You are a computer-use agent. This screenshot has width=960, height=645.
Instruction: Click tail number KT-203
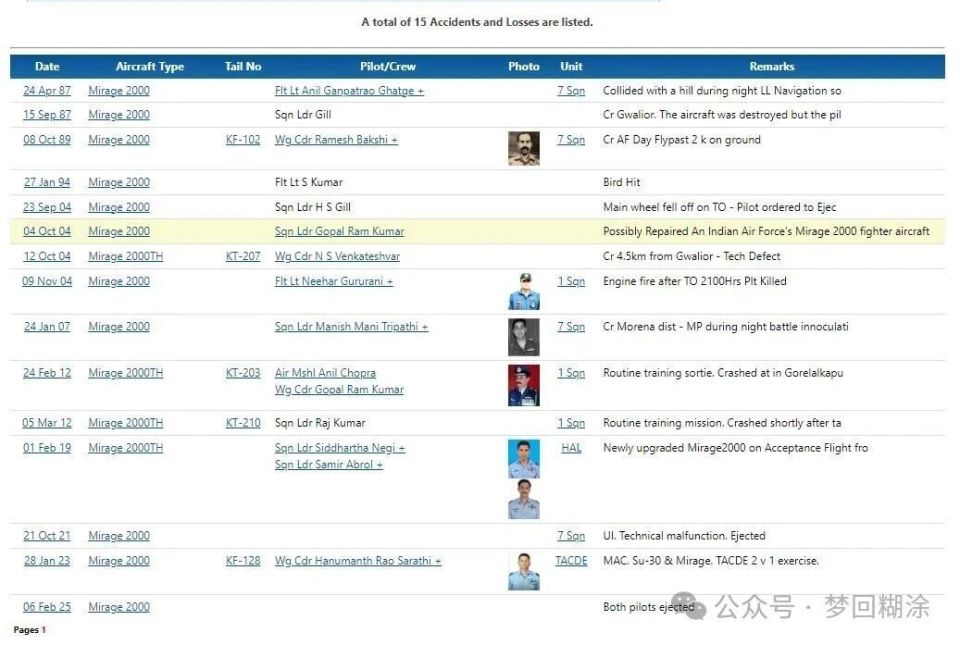tap(243, 373)
